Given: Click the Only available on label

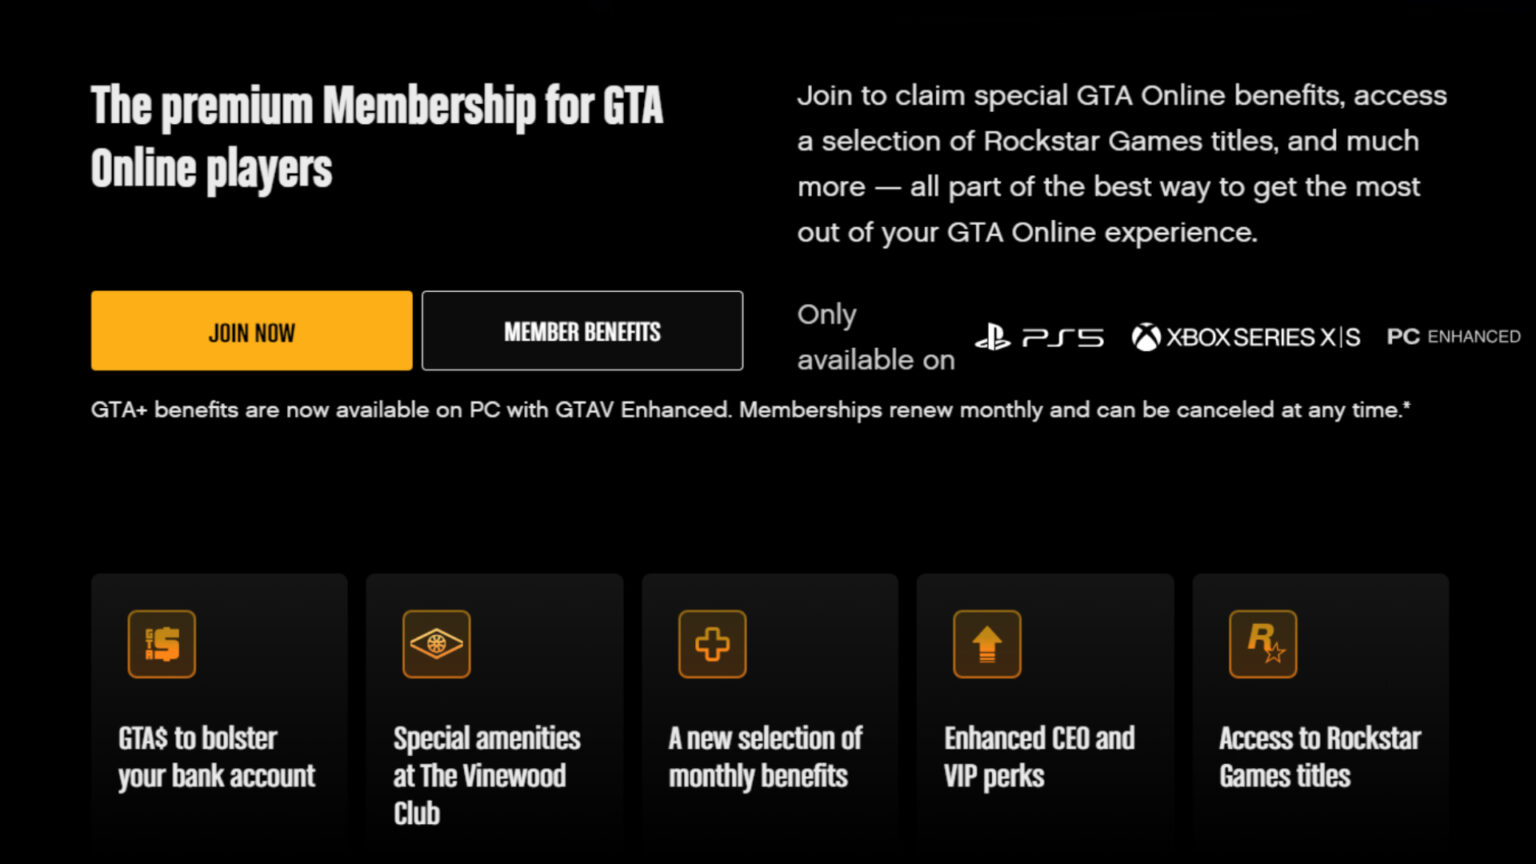Looking at the screenshot, I should coord(876,336).
